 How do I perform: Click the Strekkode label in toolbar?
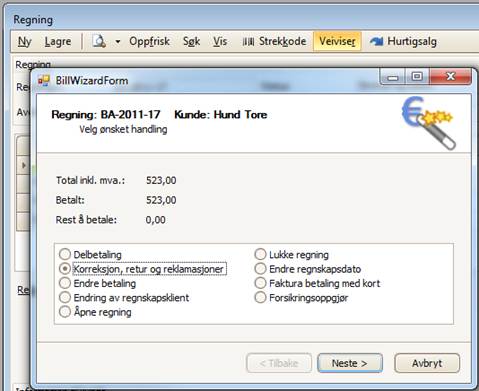click(x=283, y=41)
